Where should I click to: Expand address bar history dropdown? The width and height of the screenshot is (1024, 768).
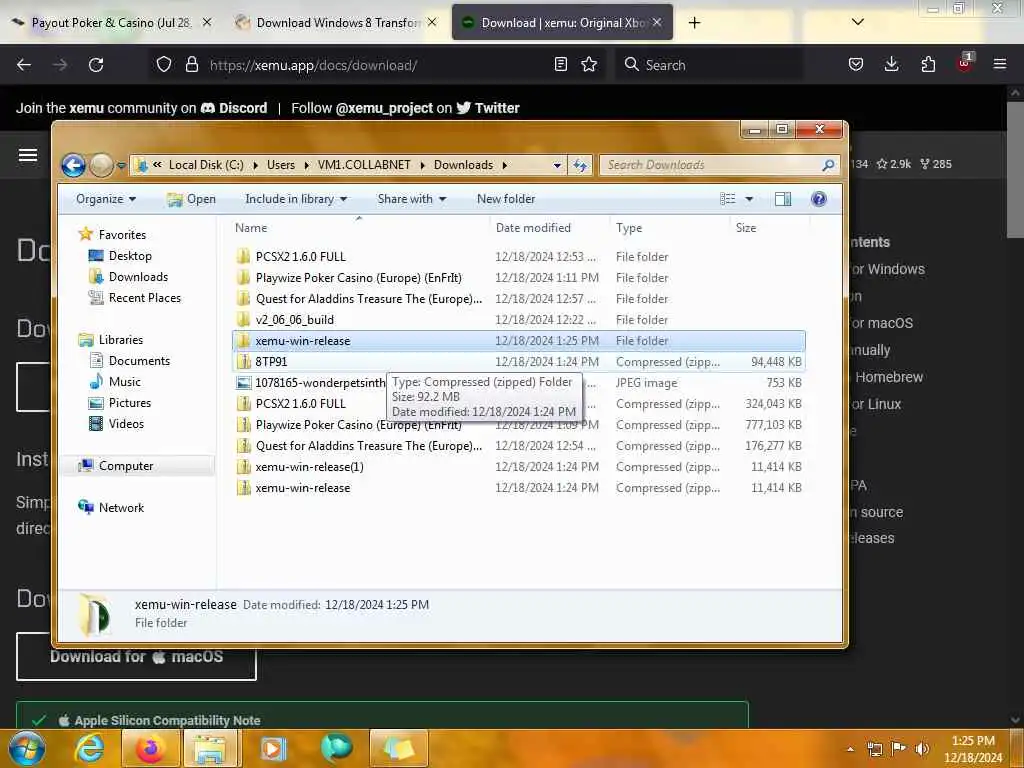557,165
